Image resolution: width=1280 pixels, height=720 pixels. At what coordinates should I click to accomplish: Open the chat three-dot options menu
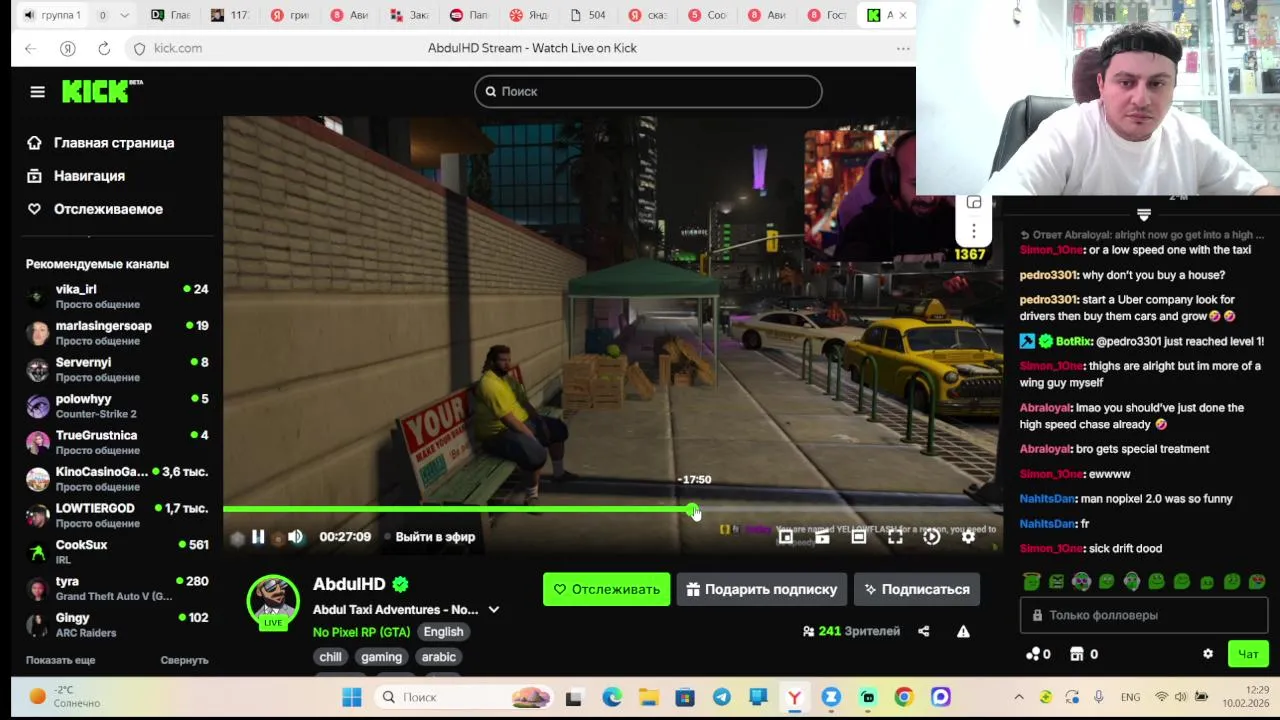click(974, 231)
